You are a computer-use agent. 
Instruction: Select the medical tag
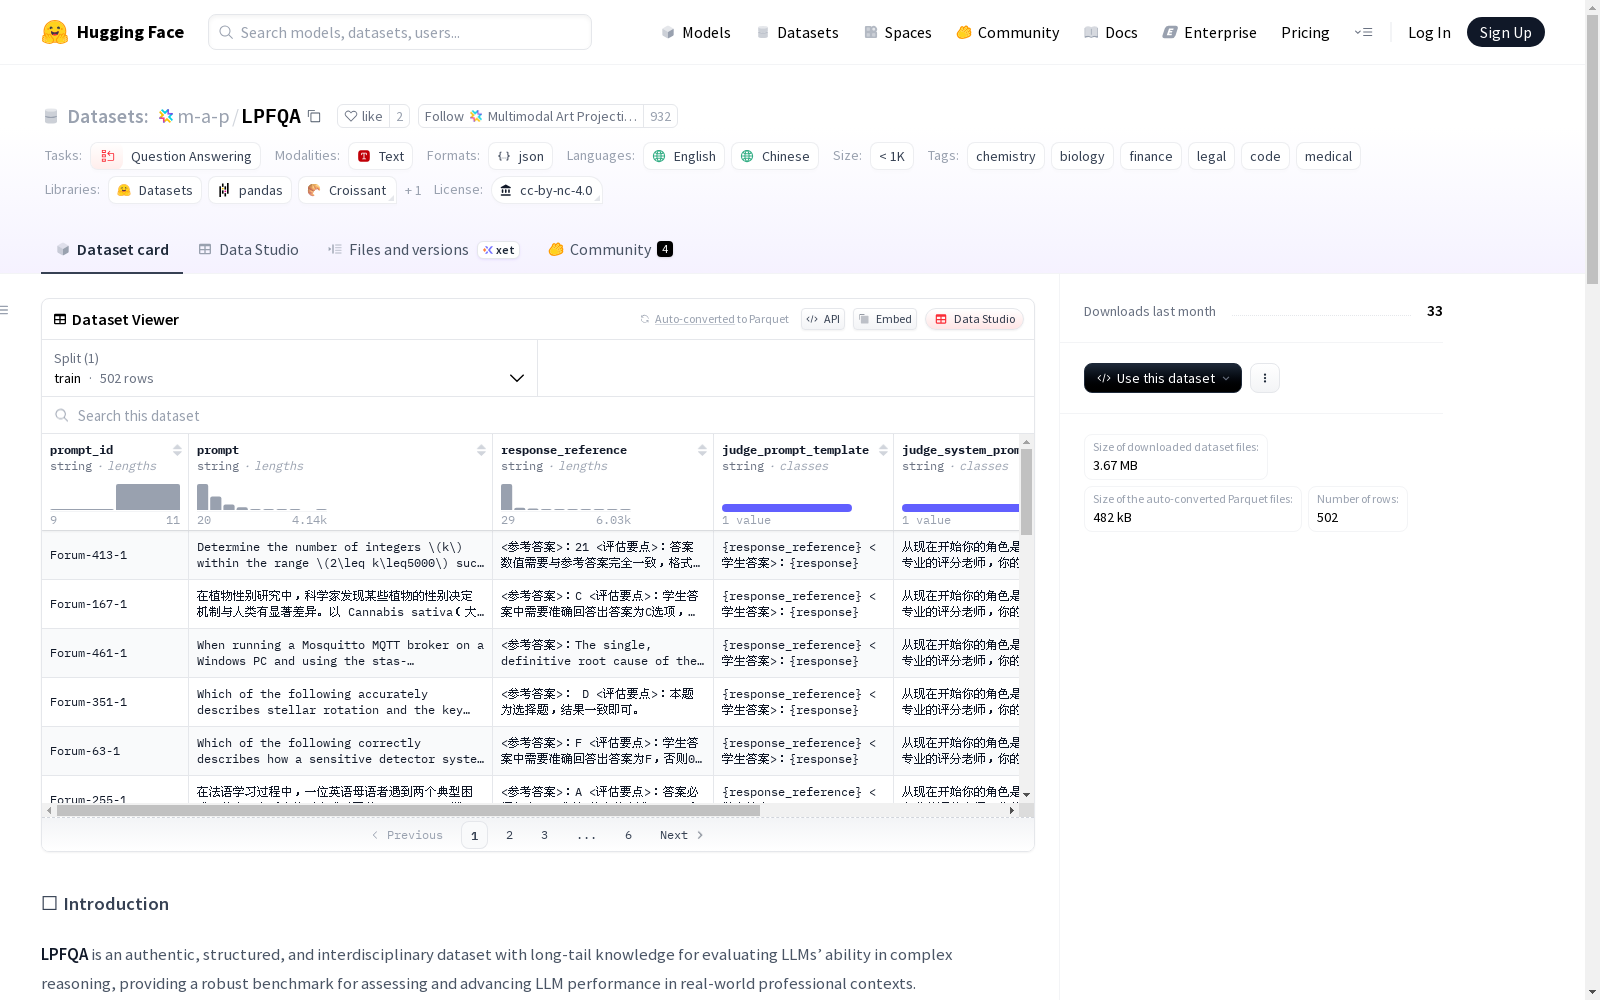1328,156
